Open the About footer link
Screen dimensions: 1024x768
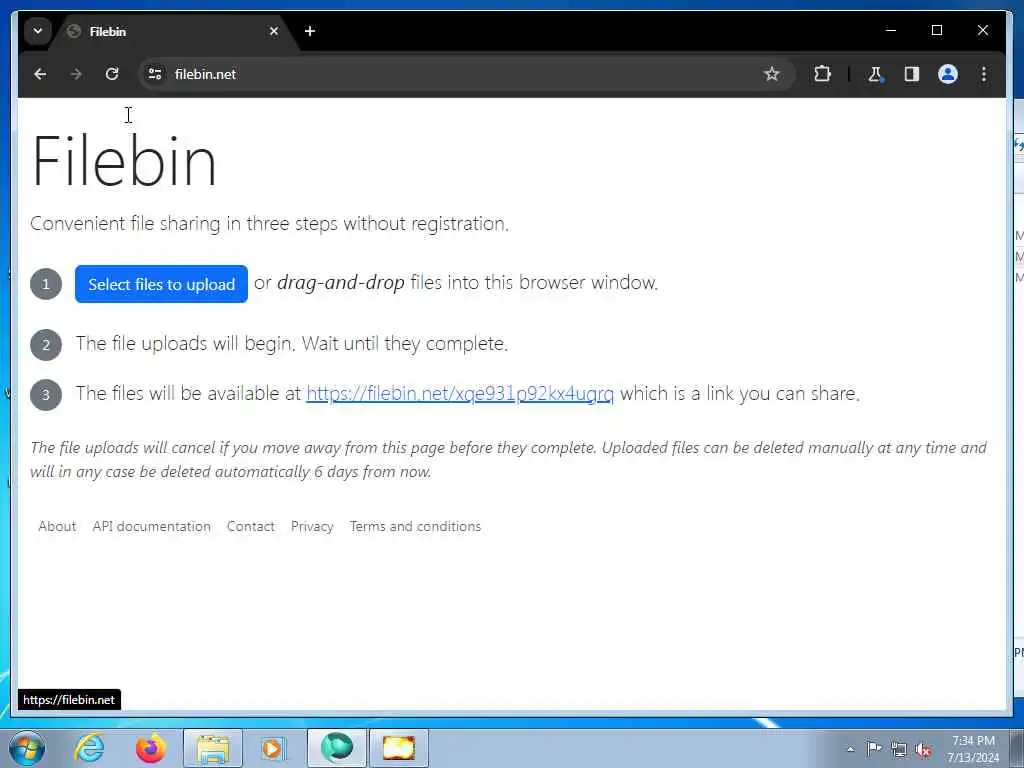(x=57, y=526)
